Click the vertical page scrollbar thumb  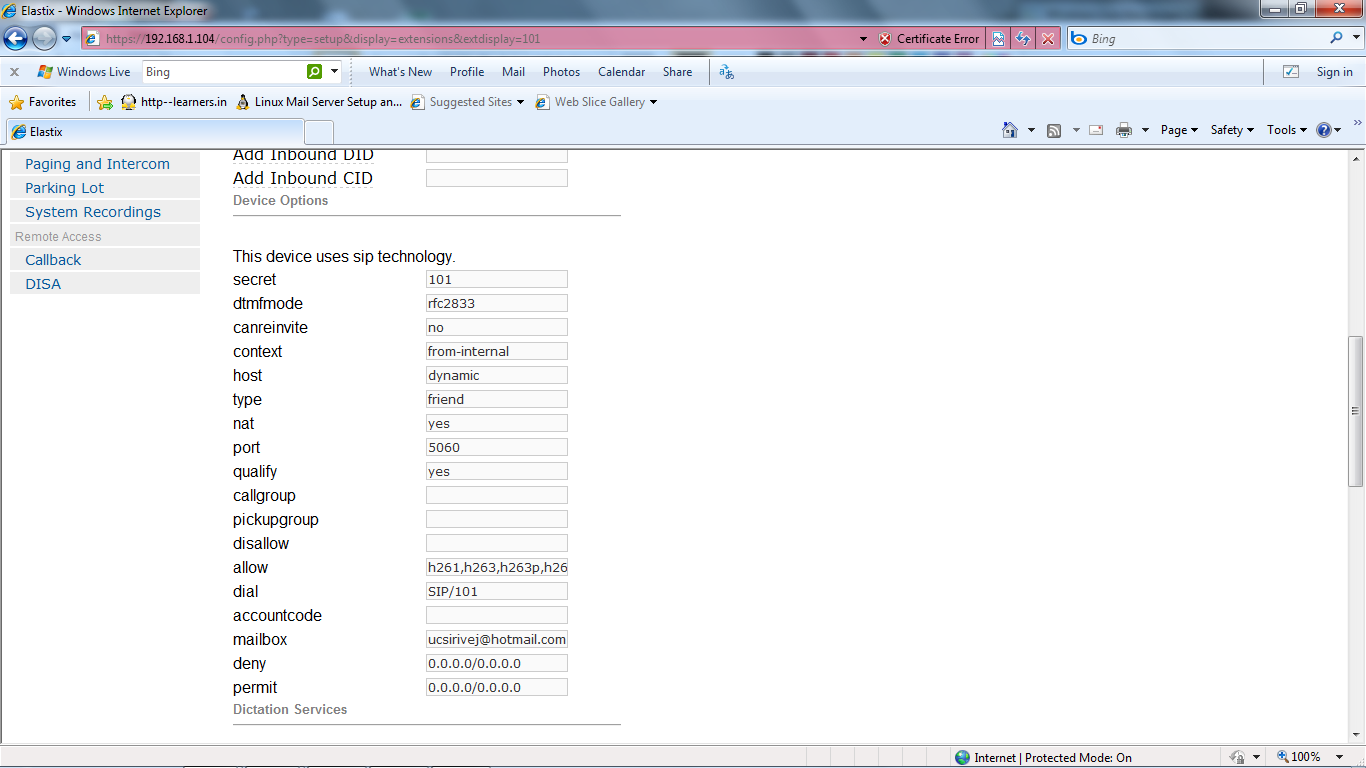click(x=1356, y=410)
